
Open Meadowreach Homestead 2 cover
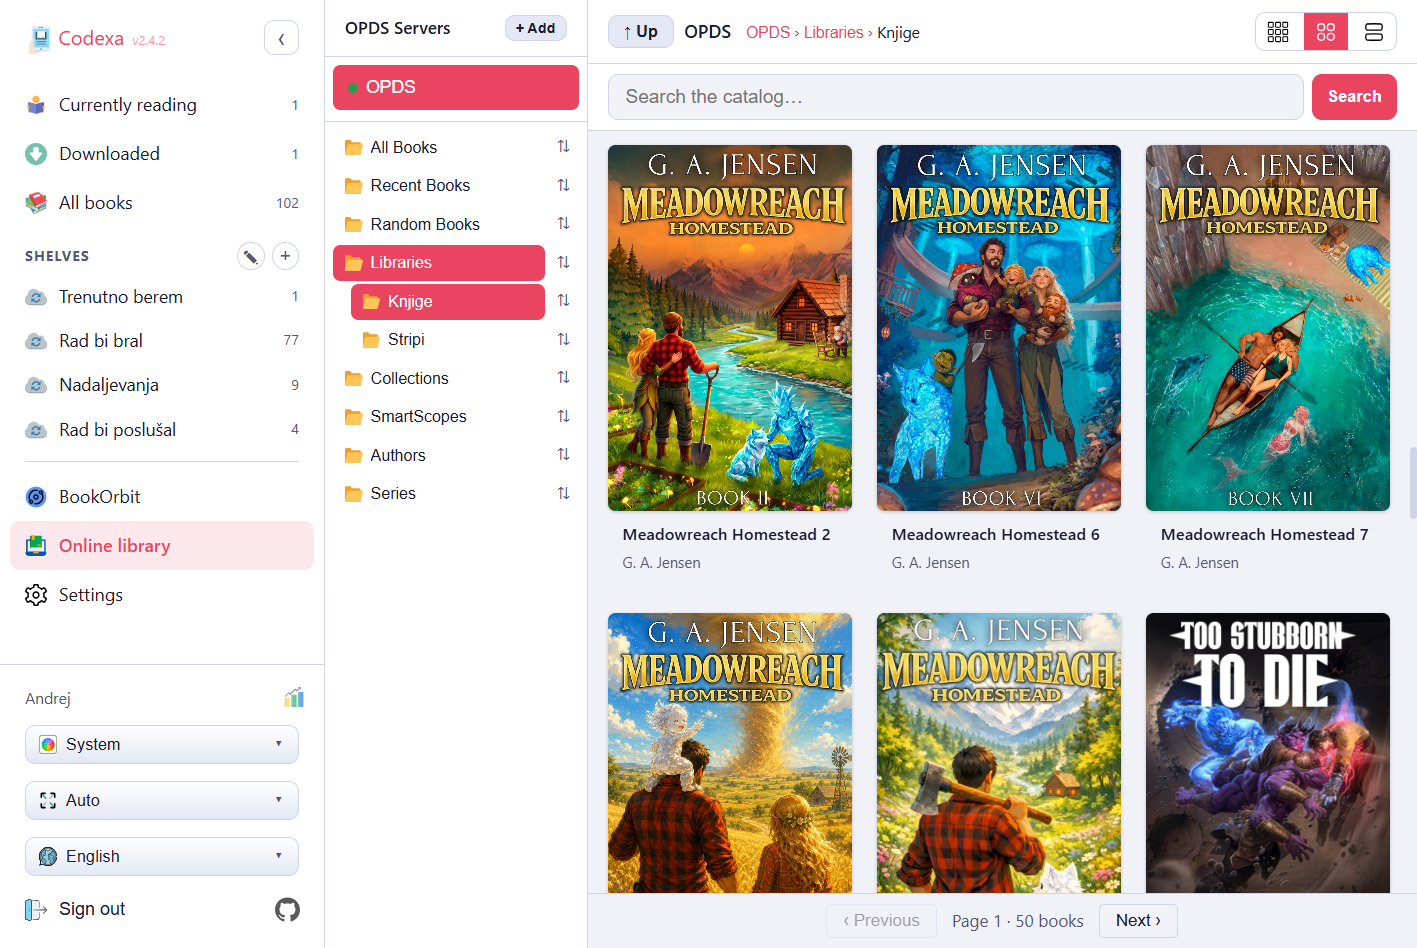pos(730,328)
